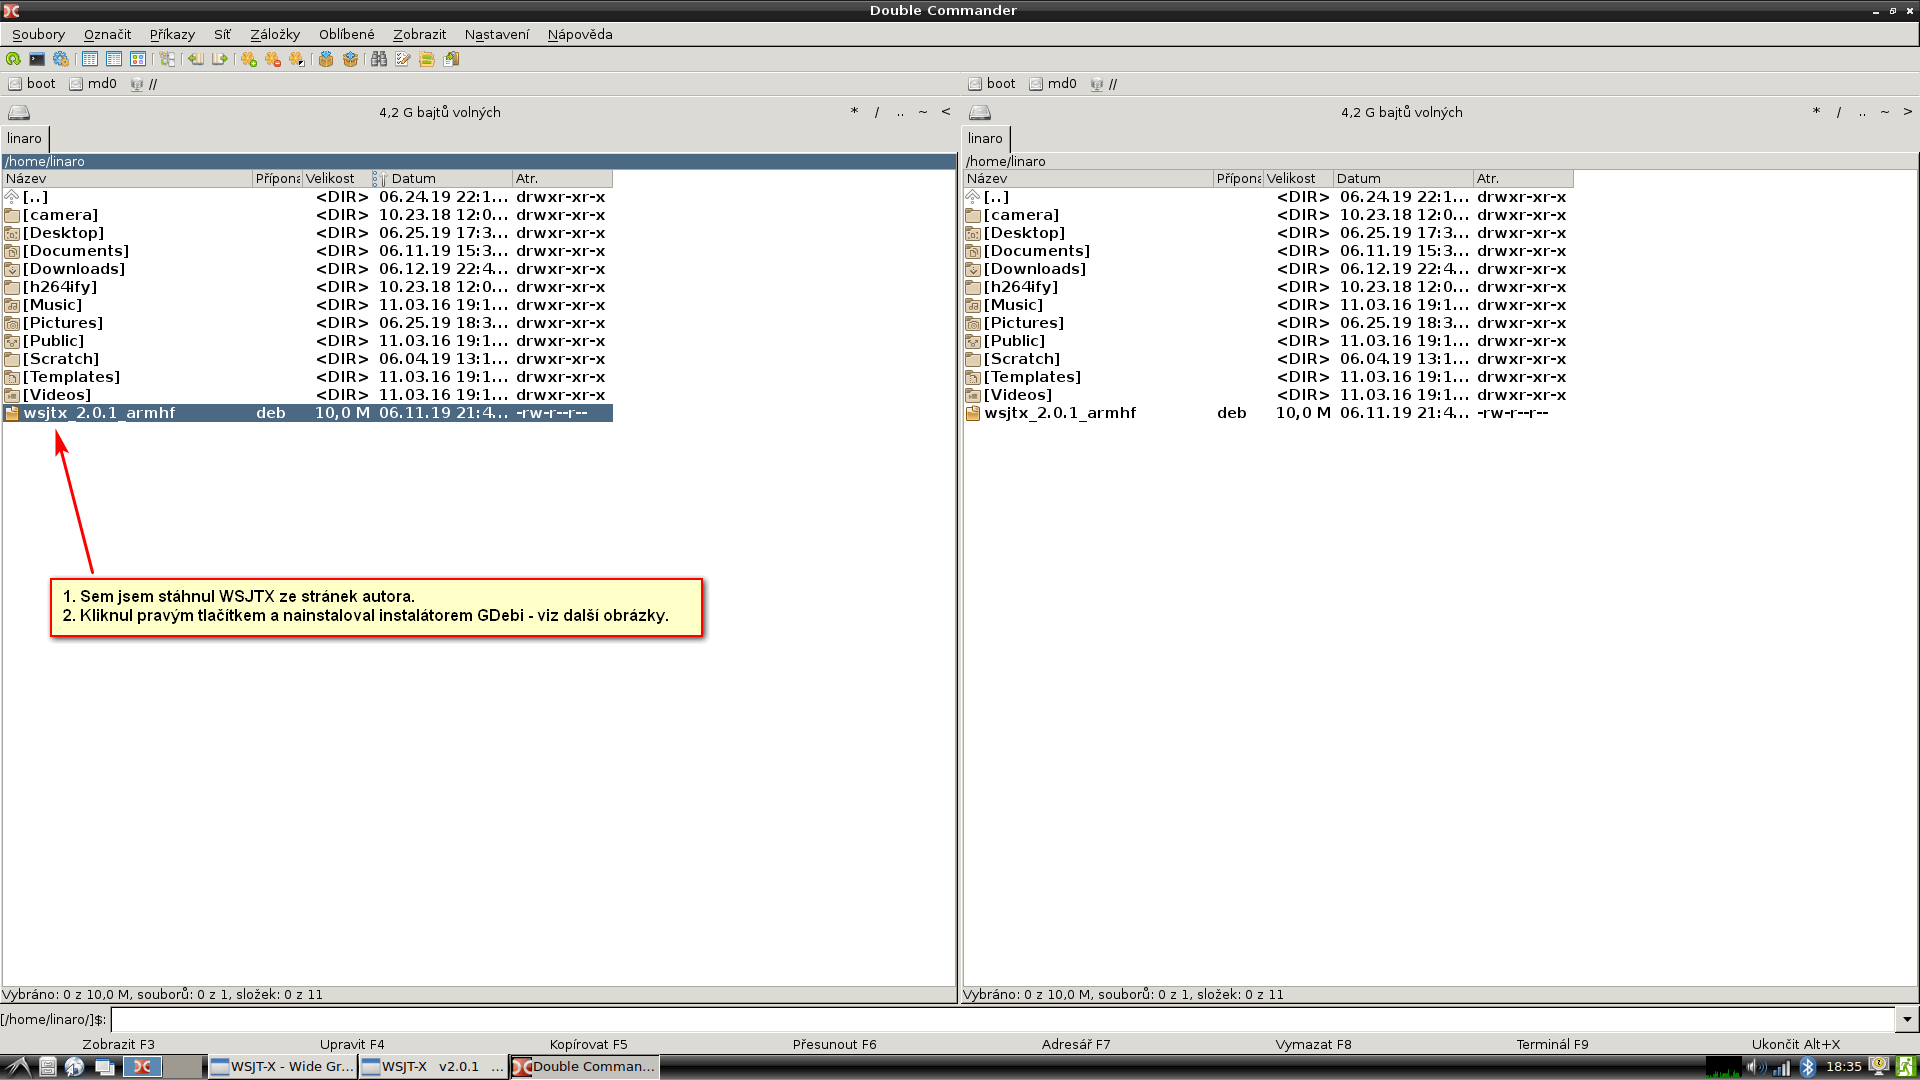Switch to thumbnails view icon

[x=138, y=59]
